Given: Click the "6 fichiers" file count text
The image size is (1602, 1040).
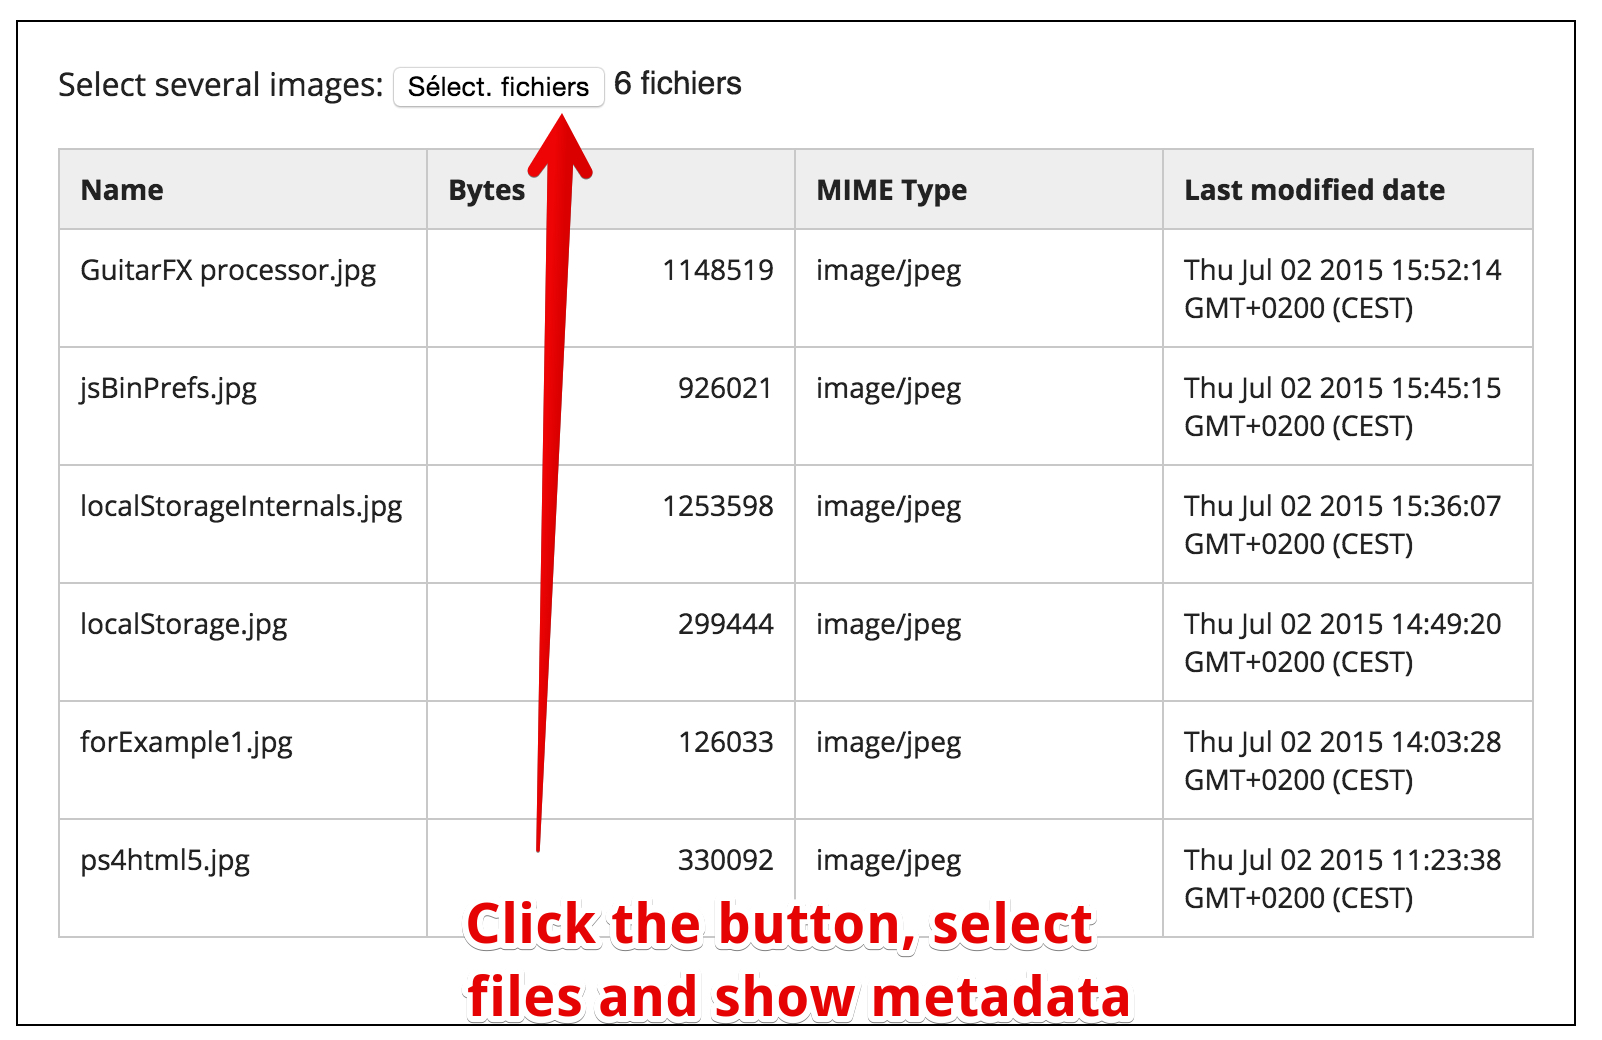Looking at the screenshot, I should pos(677,84).
